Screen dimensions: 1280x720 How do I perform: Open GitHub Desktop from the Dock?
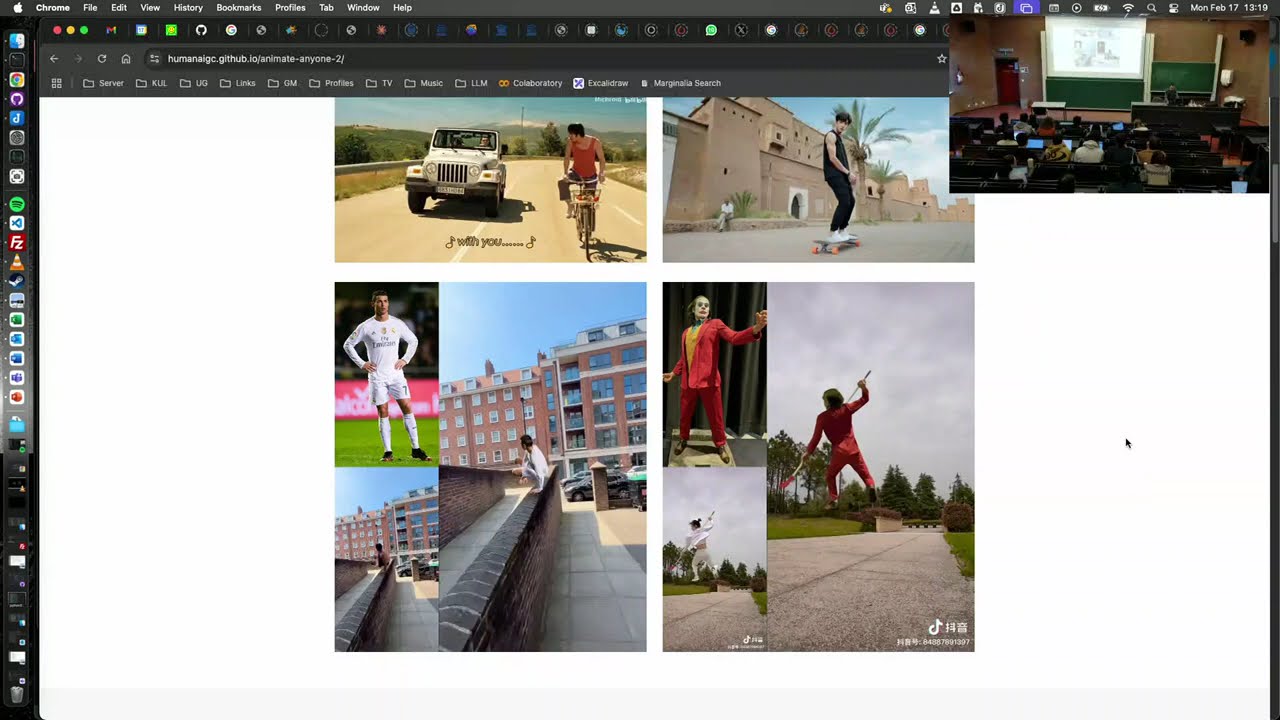coord(17,99)
